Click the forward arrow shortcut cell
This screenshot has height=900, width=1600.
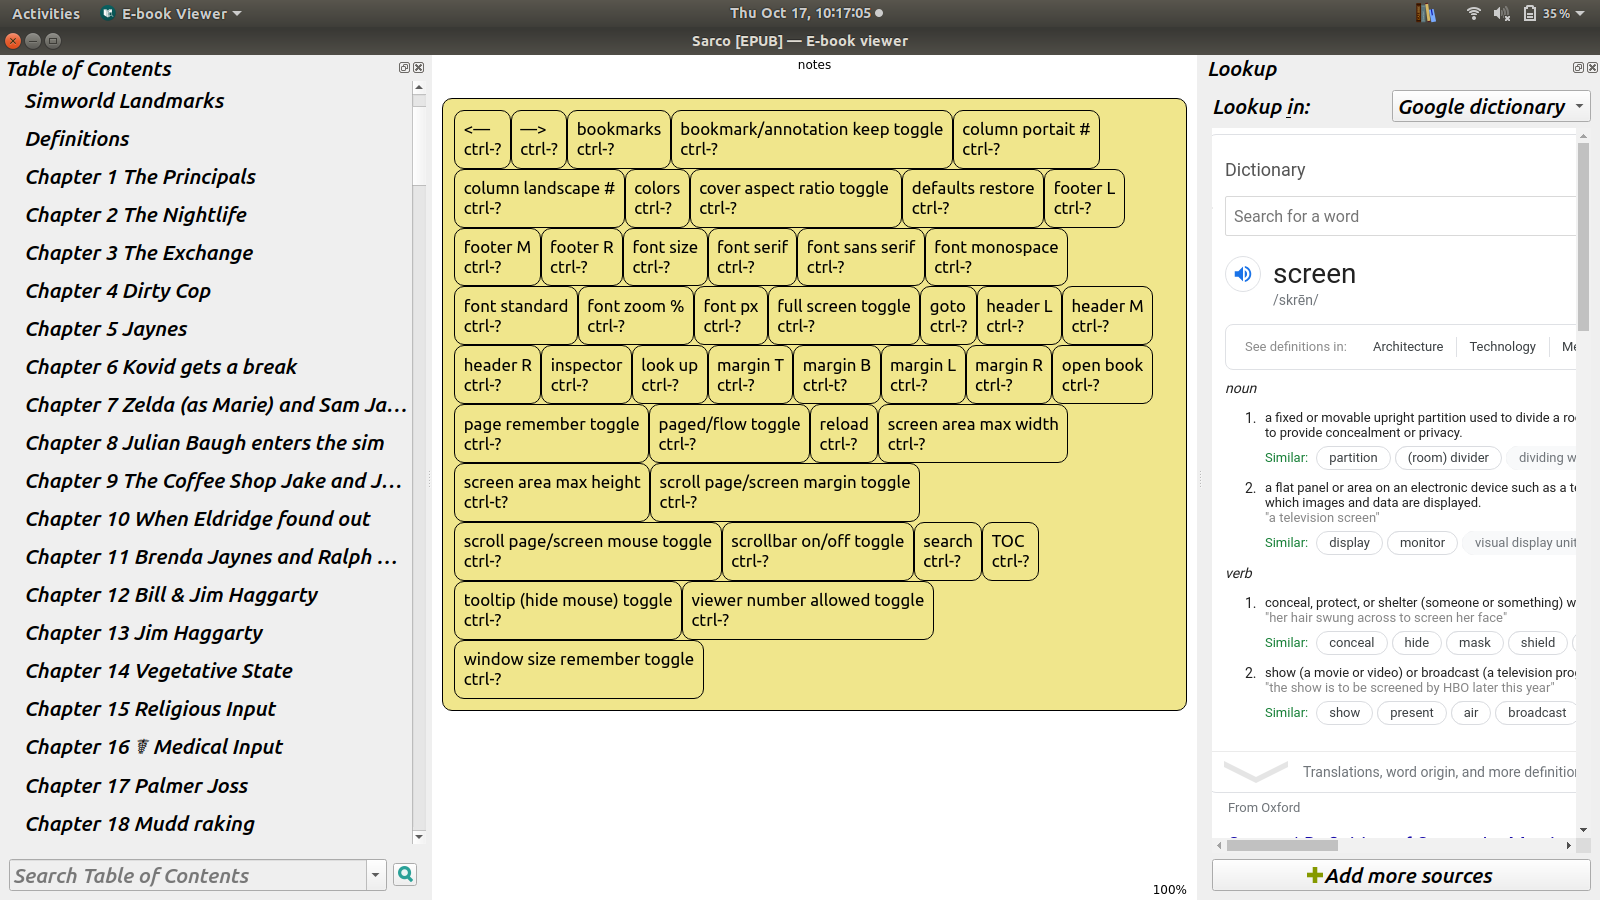point(539,139)
